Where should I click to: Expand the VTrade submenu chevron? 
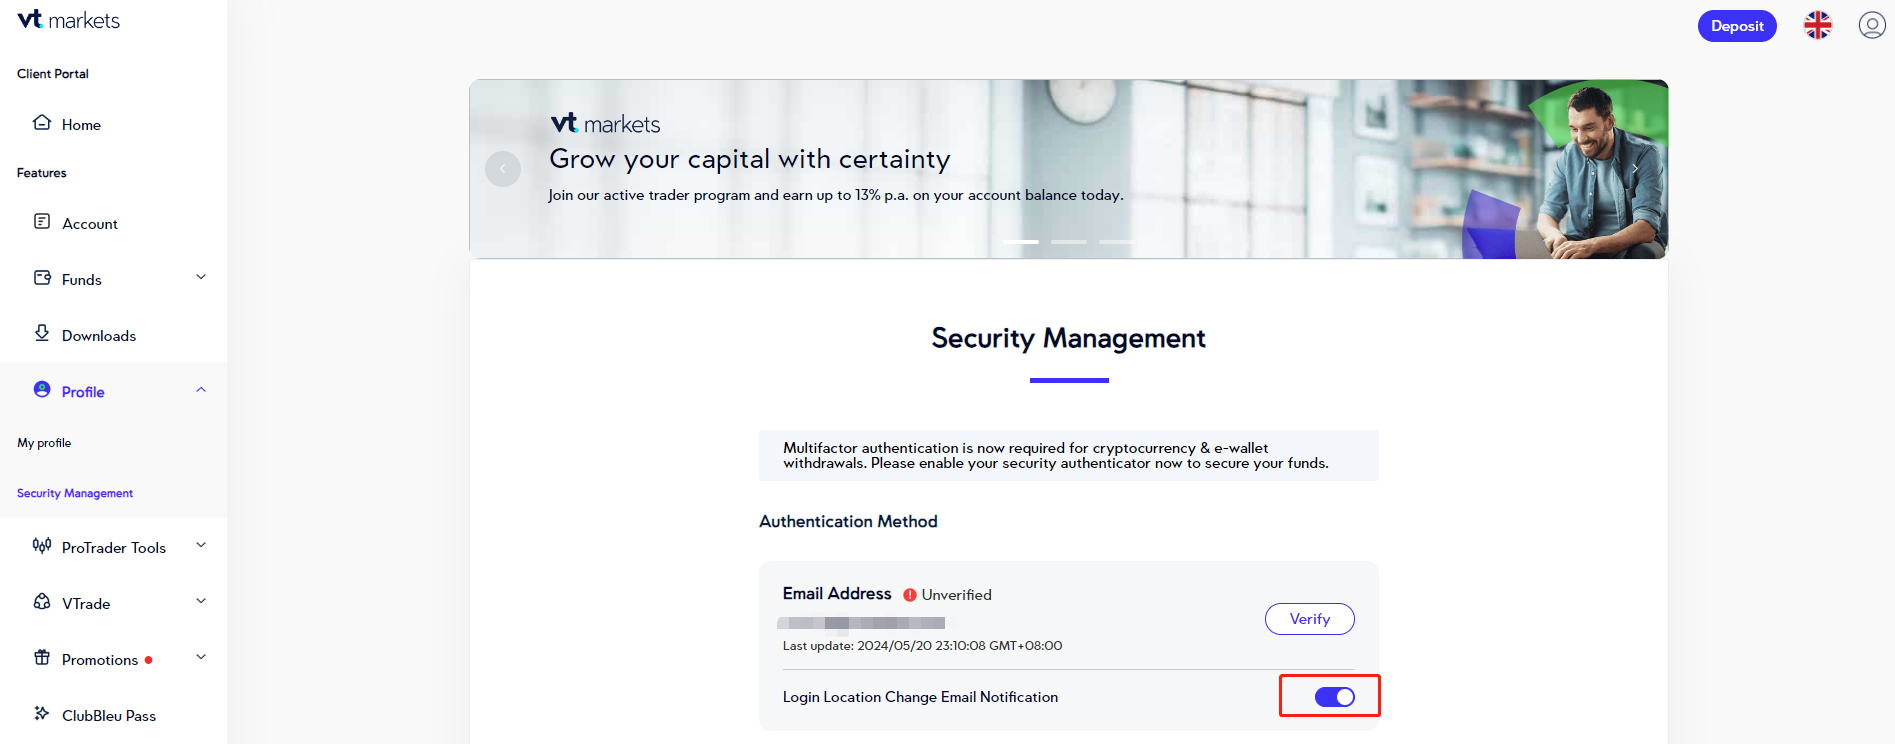tap(201, 601)
